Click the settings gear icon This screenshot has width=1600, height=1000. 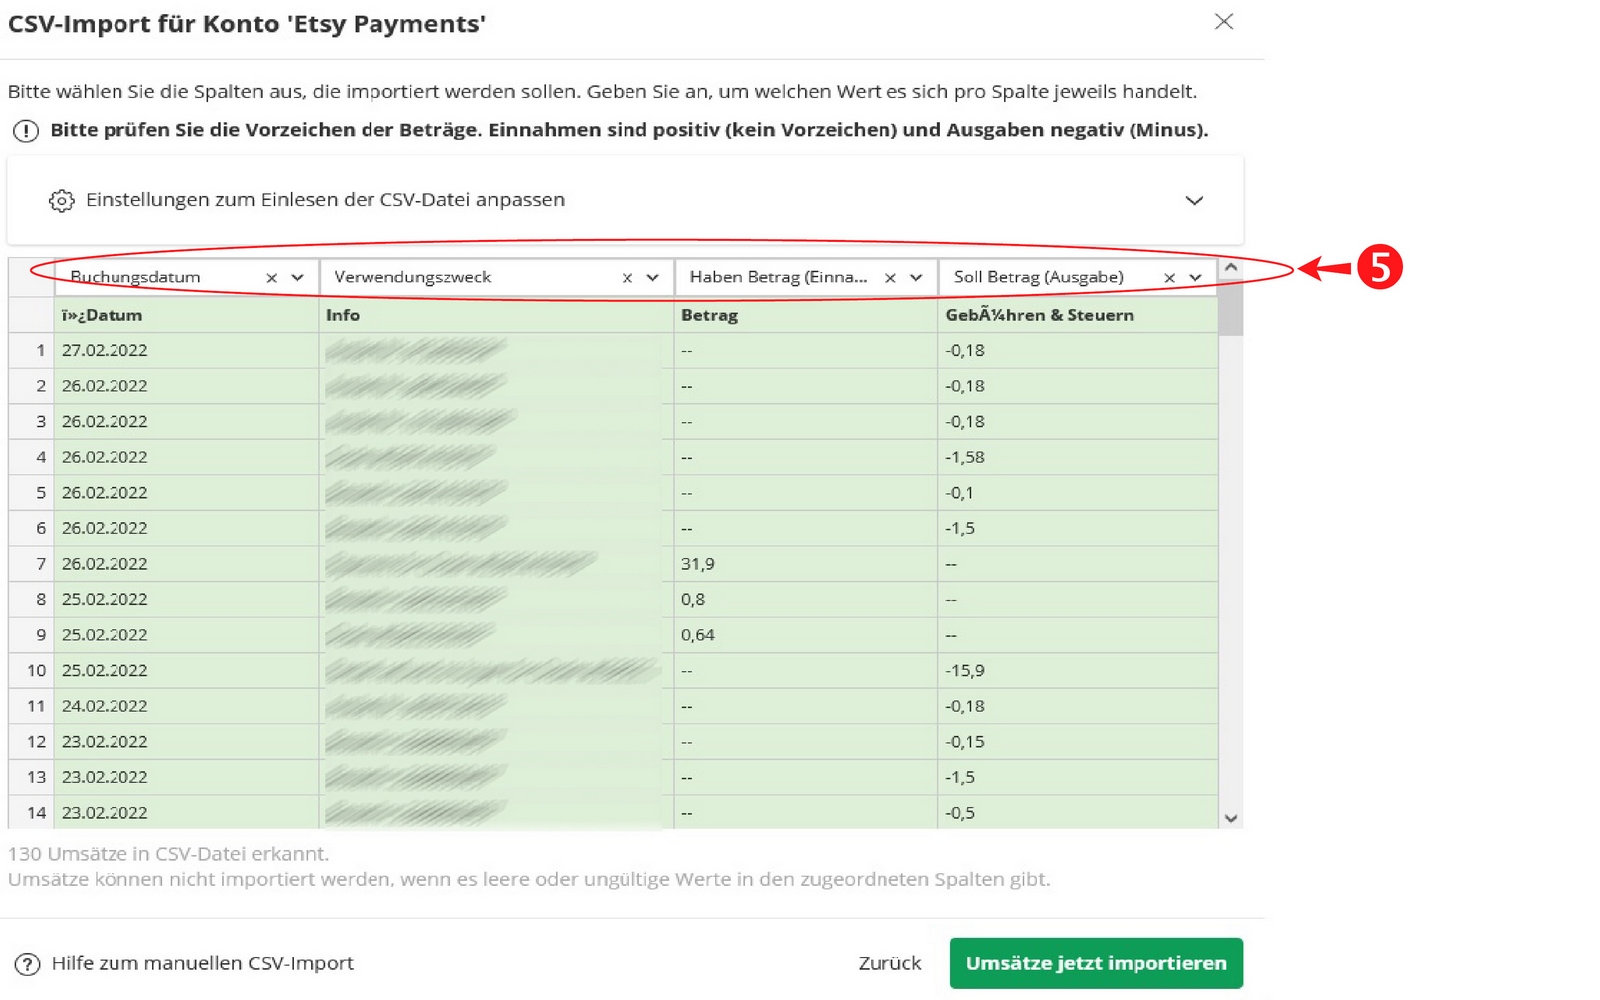point(61,200)
